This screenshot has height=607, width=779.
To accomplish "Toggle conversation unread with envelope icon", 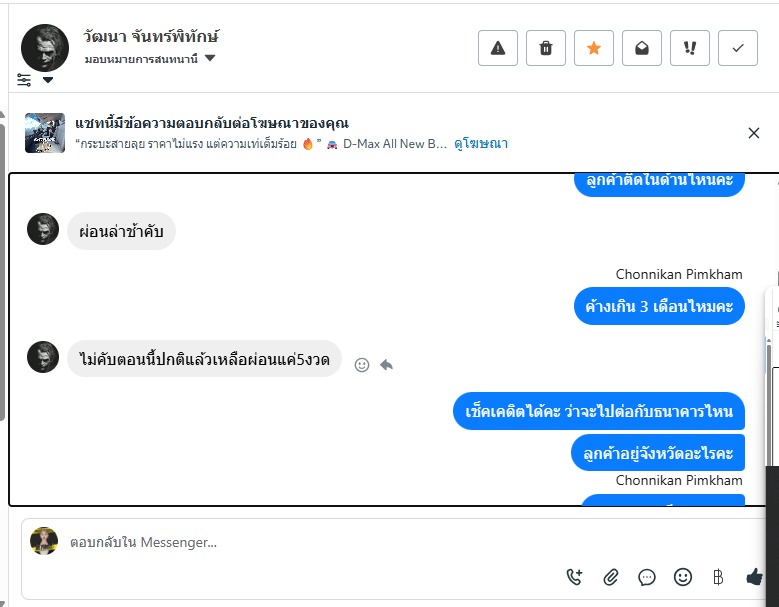I will point(642,48).
